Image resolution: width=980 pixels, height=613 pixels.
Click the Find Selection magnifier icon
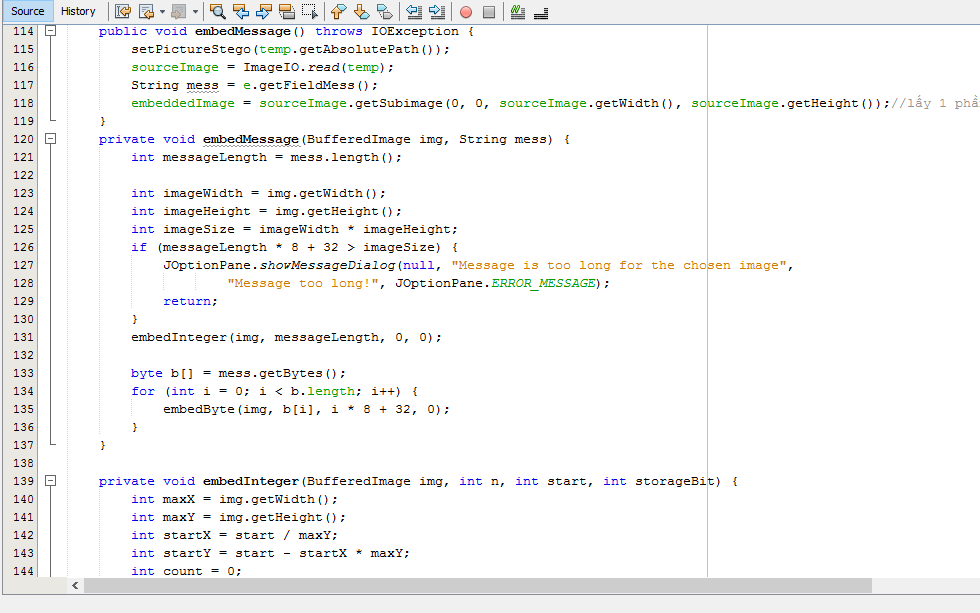(x=217, y=12)
